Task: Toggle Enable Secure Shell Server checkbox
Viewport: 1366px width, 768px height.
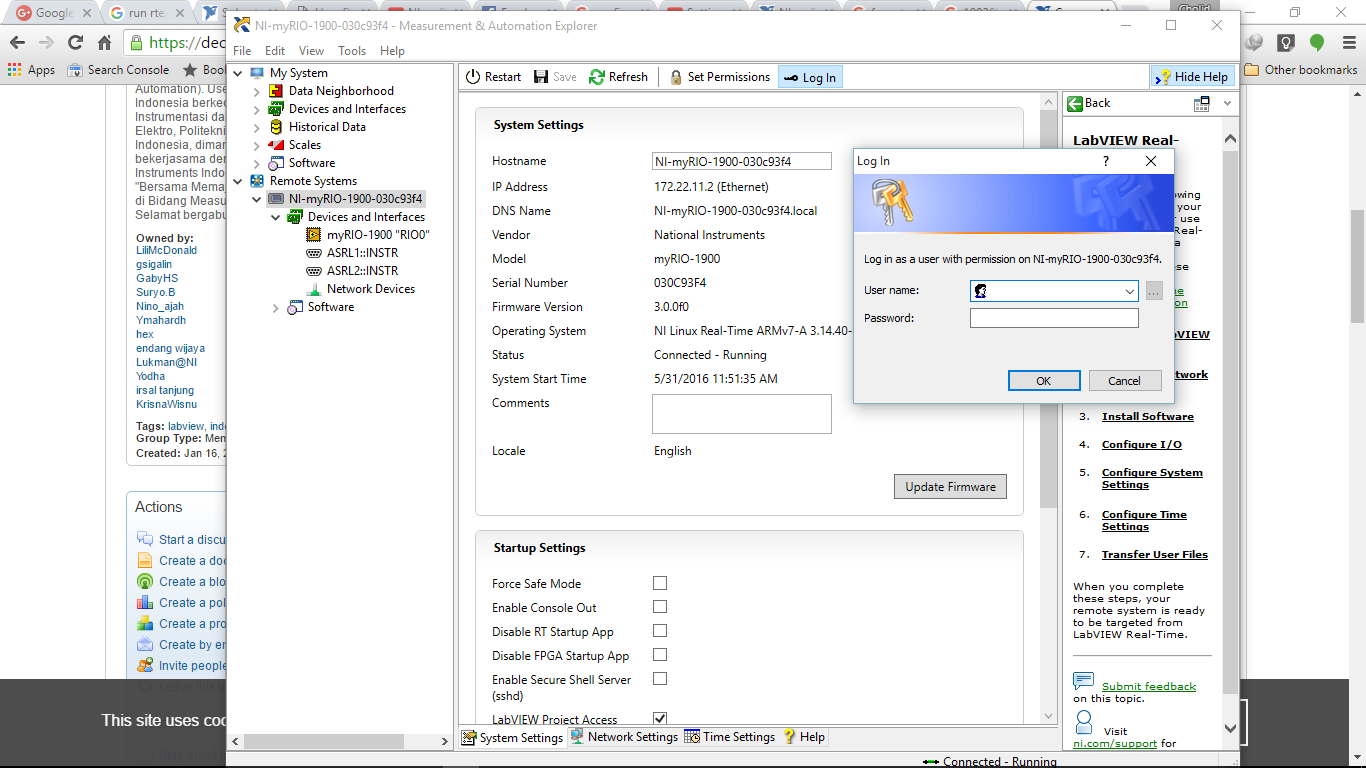Action: click(660, 679)
